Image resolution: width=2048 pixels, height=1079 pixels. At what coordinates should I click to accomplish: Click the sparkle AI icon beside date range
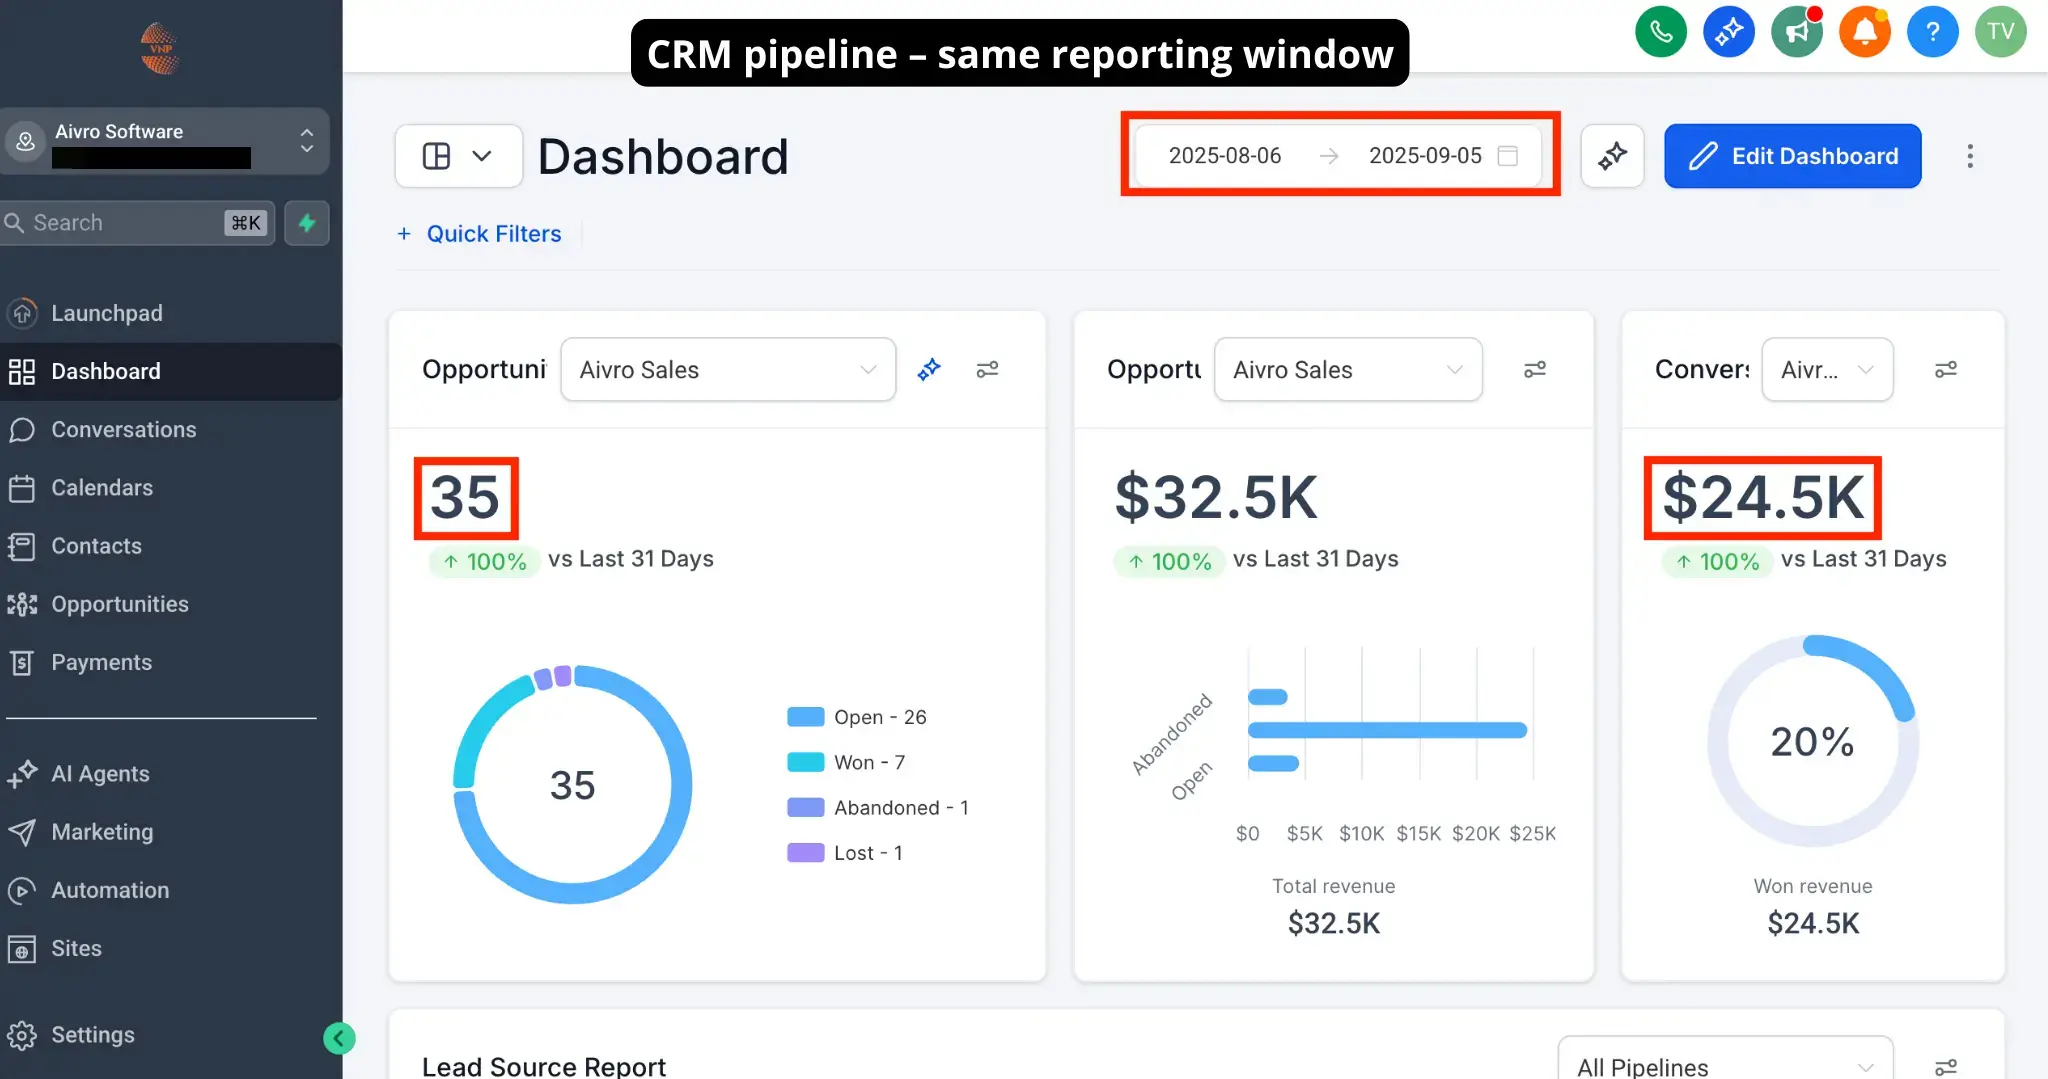click(1612, 156)
